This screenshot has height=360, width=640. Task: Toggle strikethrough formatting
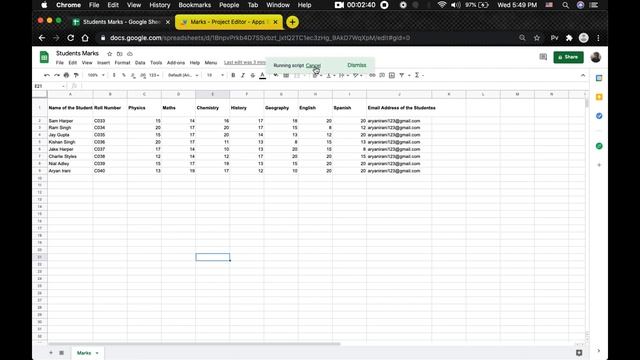point(253,75)
